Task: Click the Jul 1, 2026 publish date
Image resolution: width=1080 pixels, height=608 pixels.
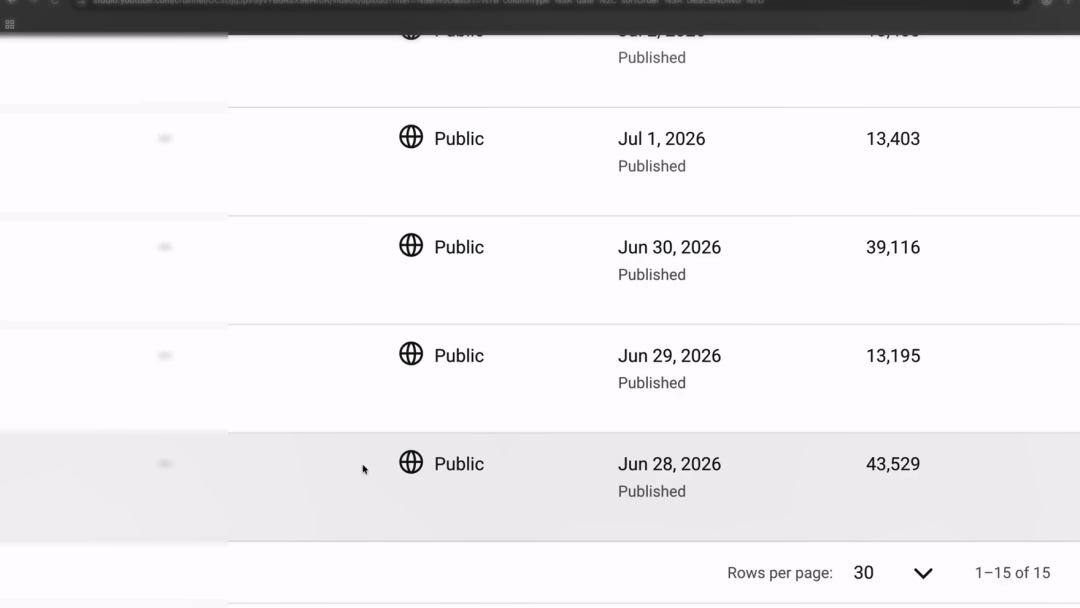Action: click(661, 139)
